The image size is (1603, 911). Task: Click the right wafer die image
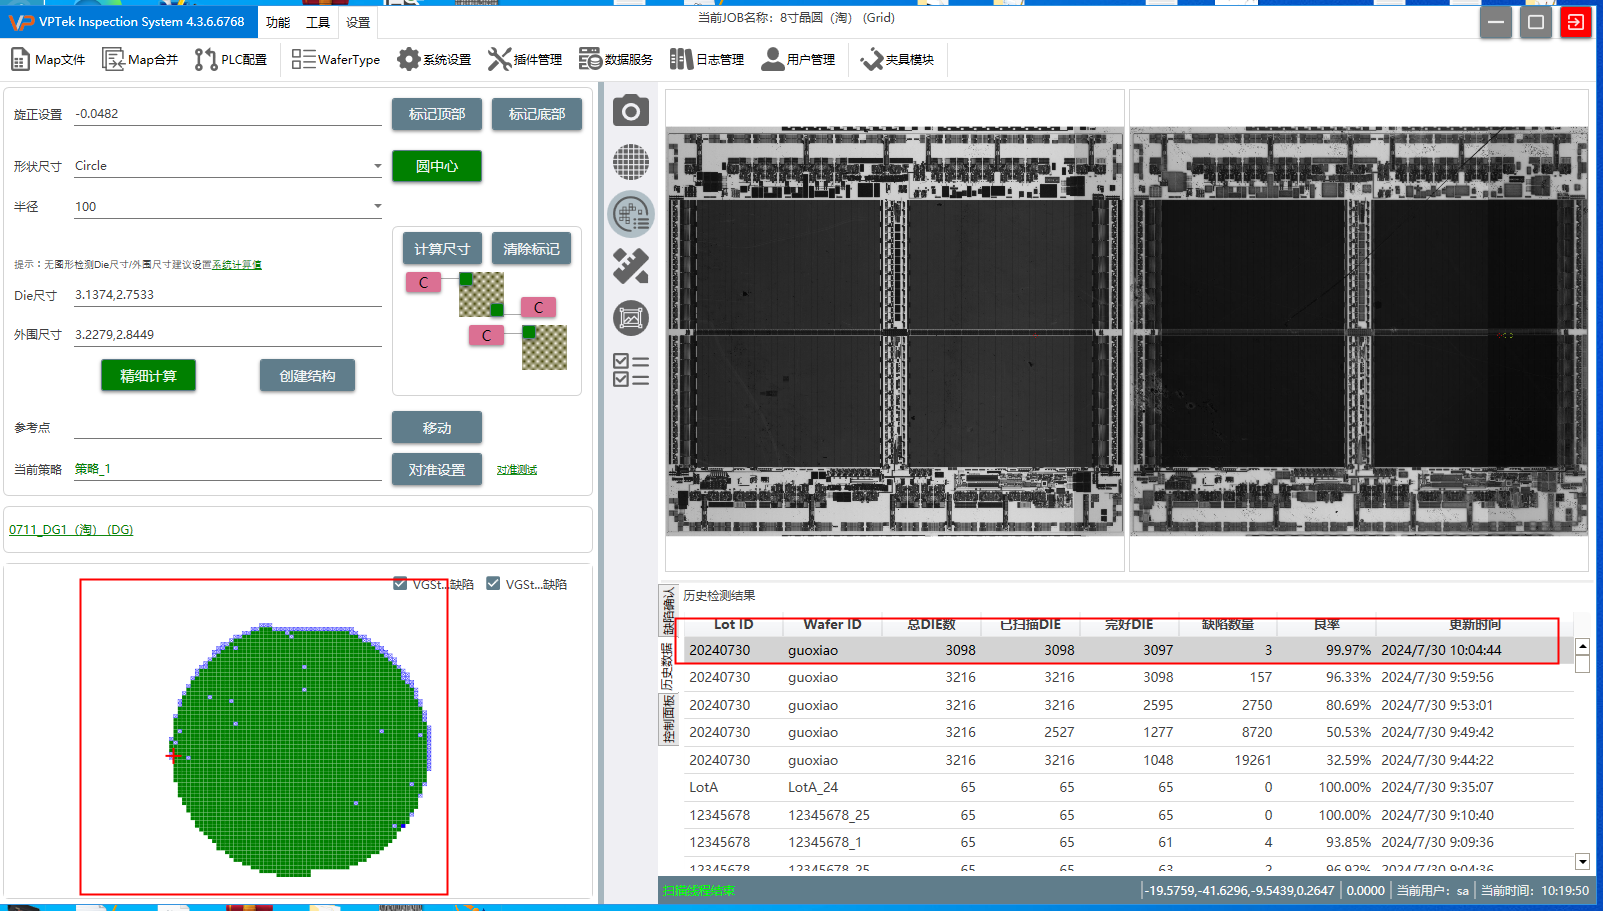1359,331
